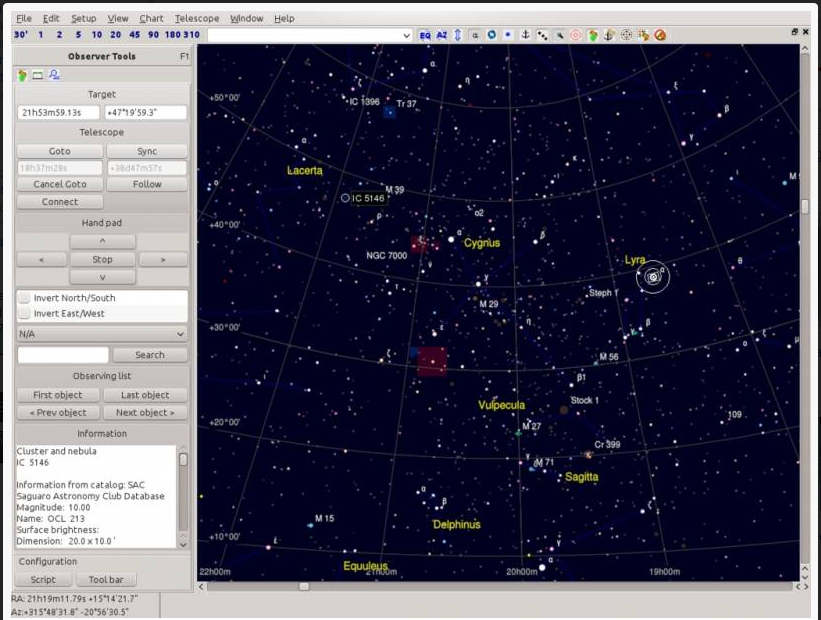Screen dimensions: 821x620
Task: Toggle constellation lines icon
Action: (x=542, y=35)
